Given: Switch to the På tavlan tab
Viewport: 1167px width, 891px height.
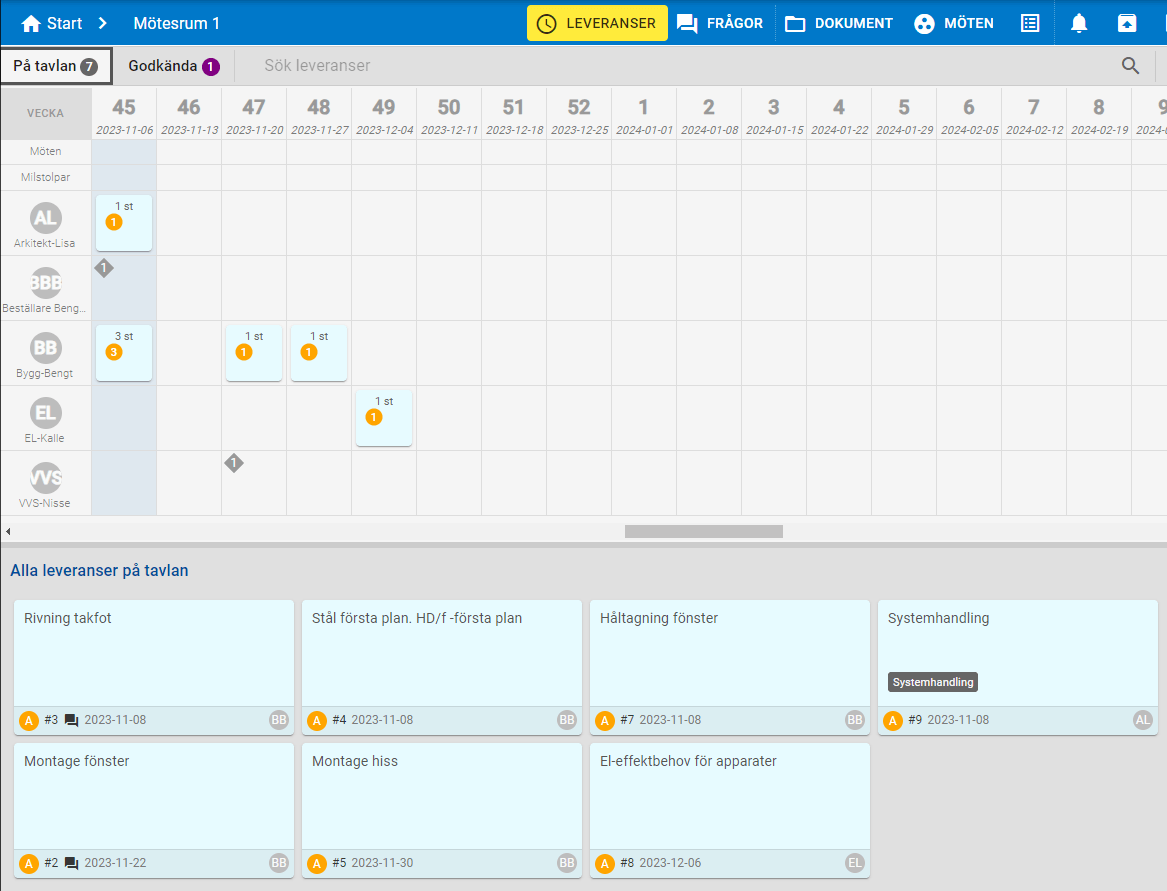Looking at the screenshot, I should tap(57, 66).
